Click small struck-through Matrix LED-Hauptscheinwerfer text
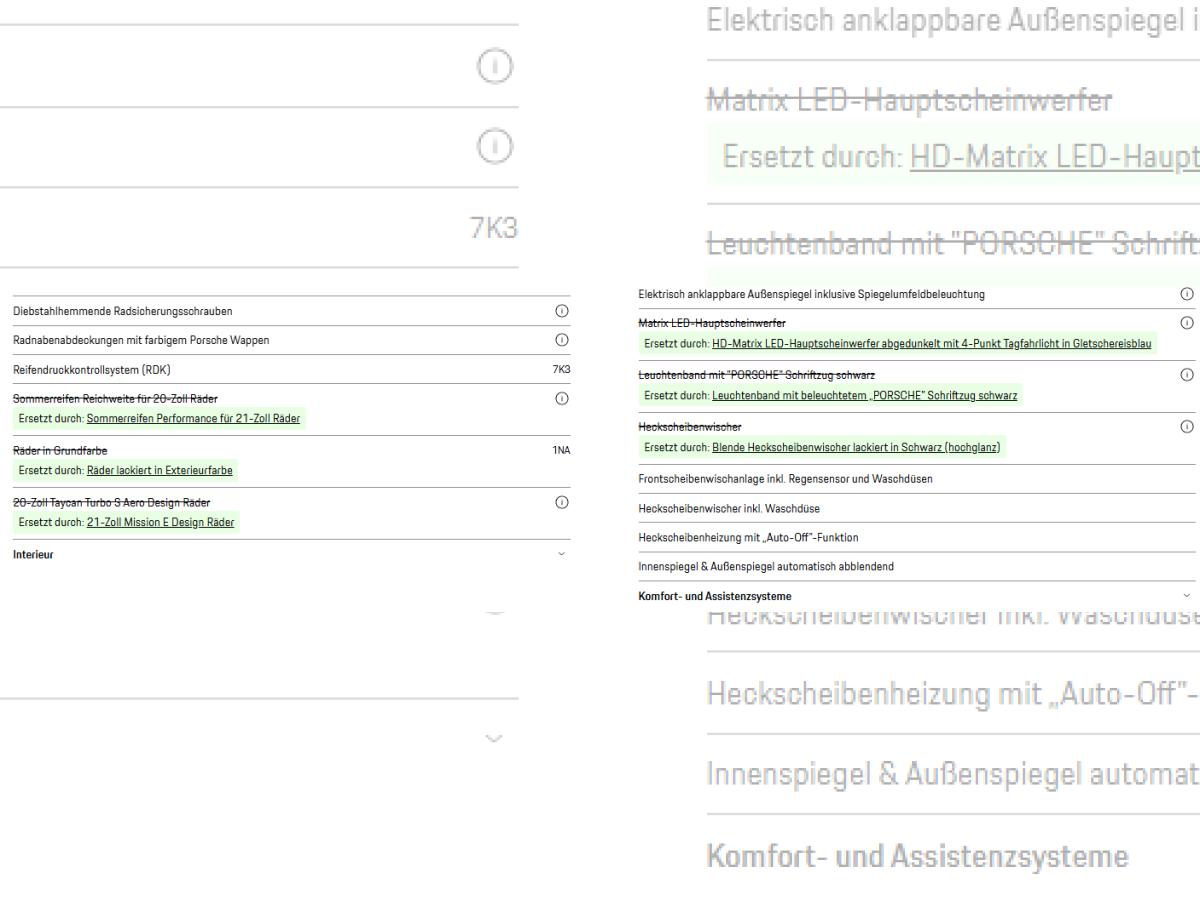1200x900 pixels. (712, 323)
